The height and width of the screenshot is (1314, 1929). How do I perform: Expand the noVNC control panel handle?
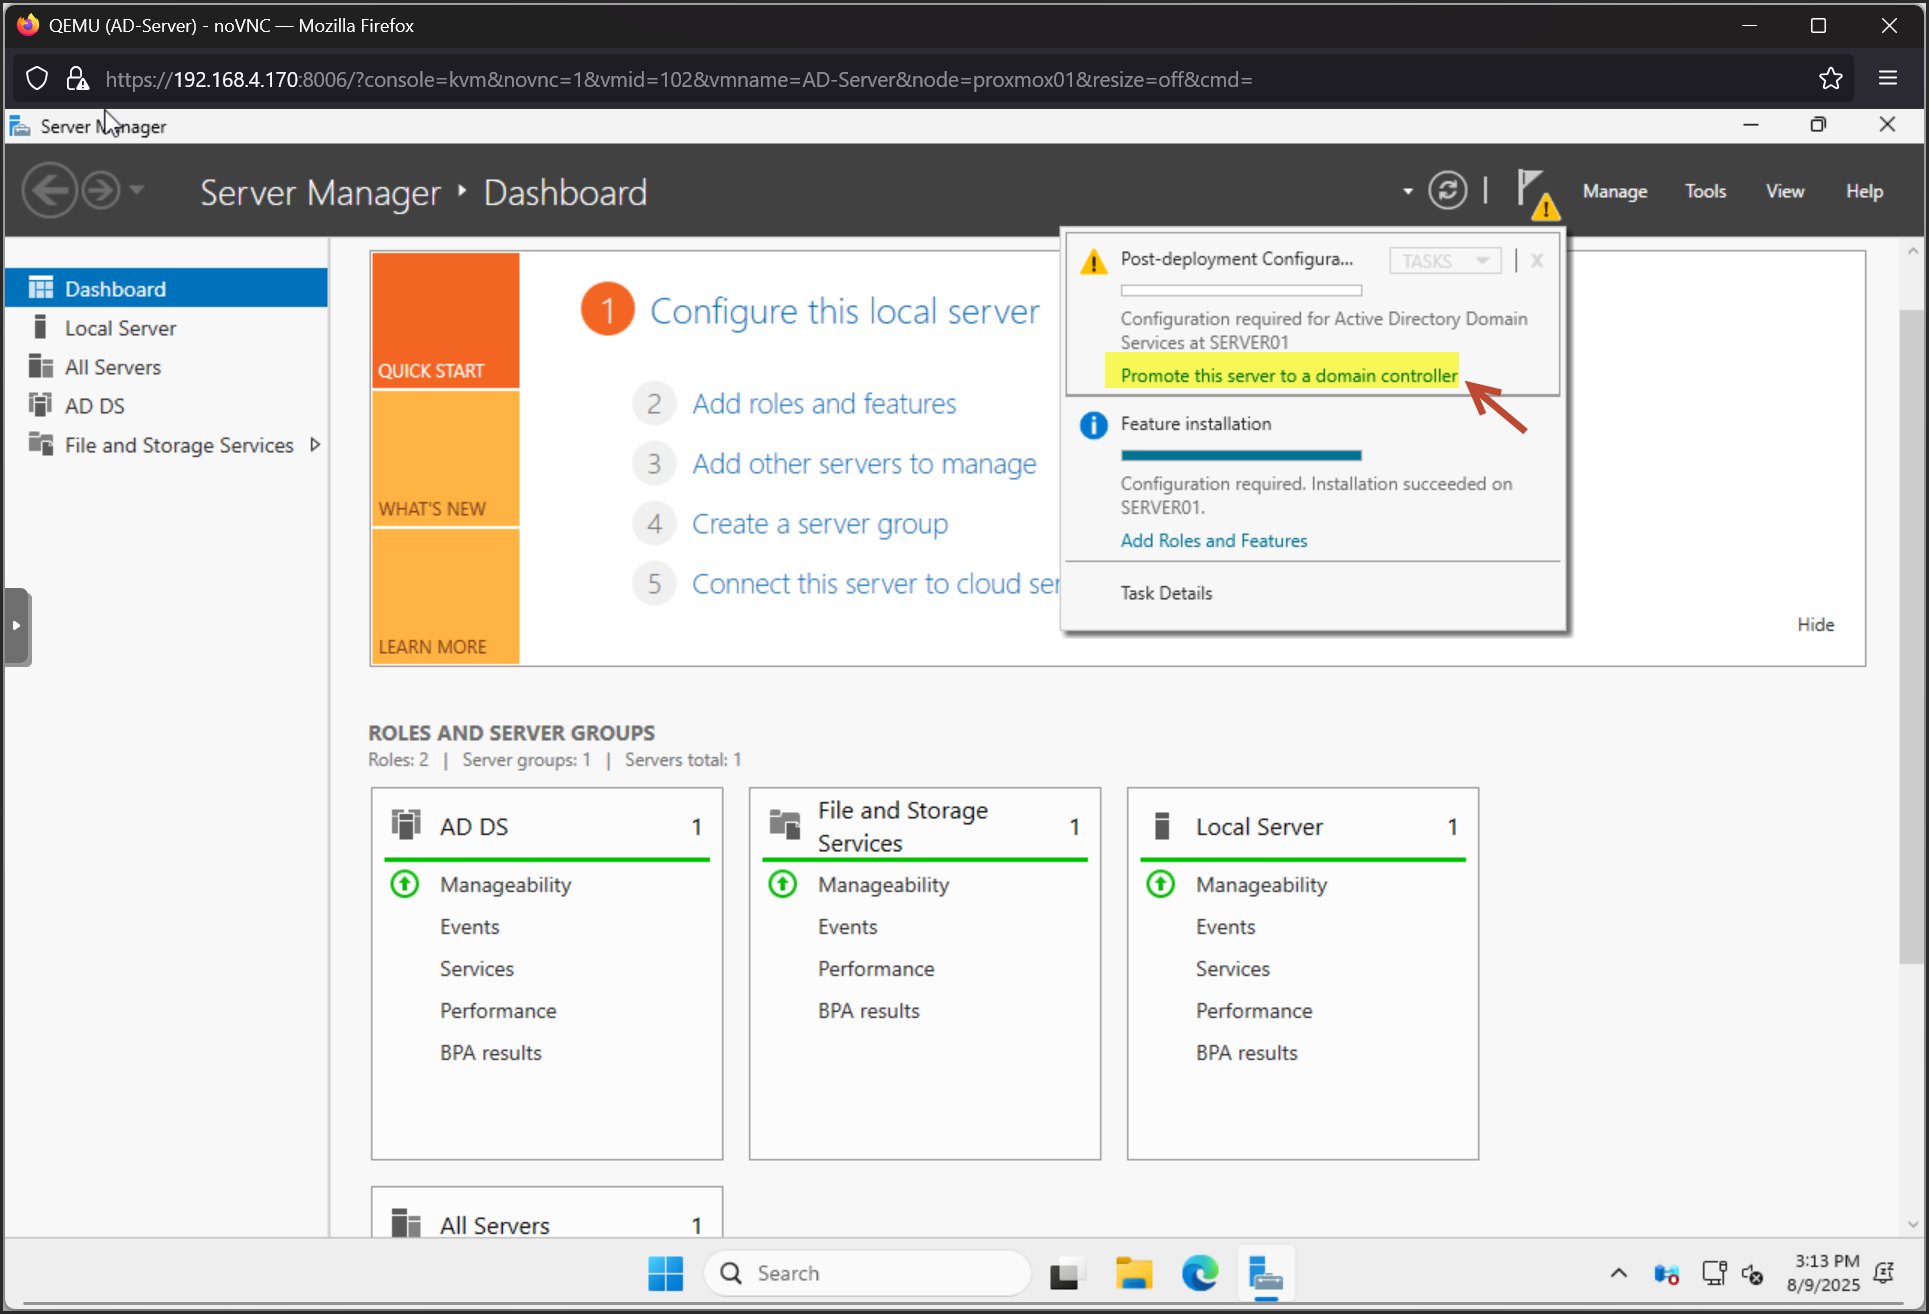tap(17, 626)
